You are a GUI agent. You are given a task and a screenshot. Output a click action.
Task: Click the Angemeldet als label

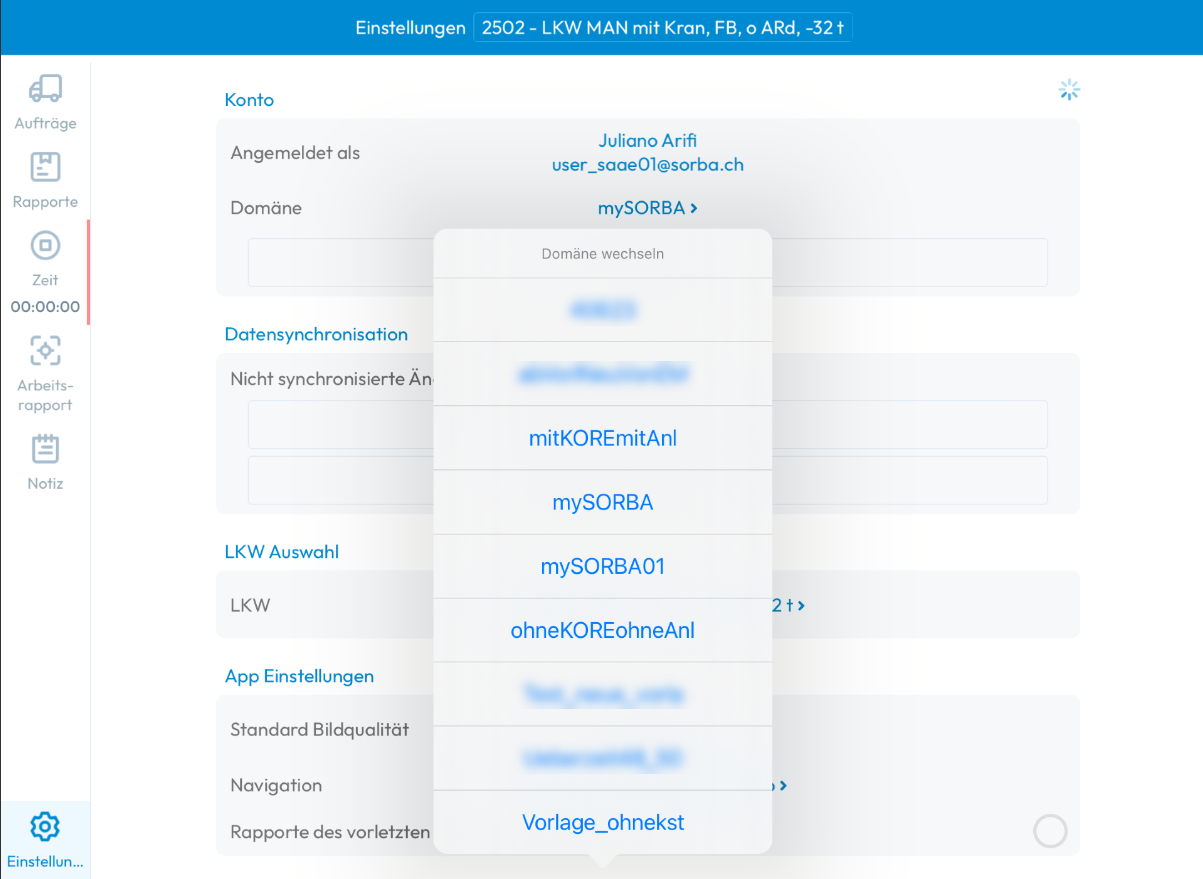295,153
